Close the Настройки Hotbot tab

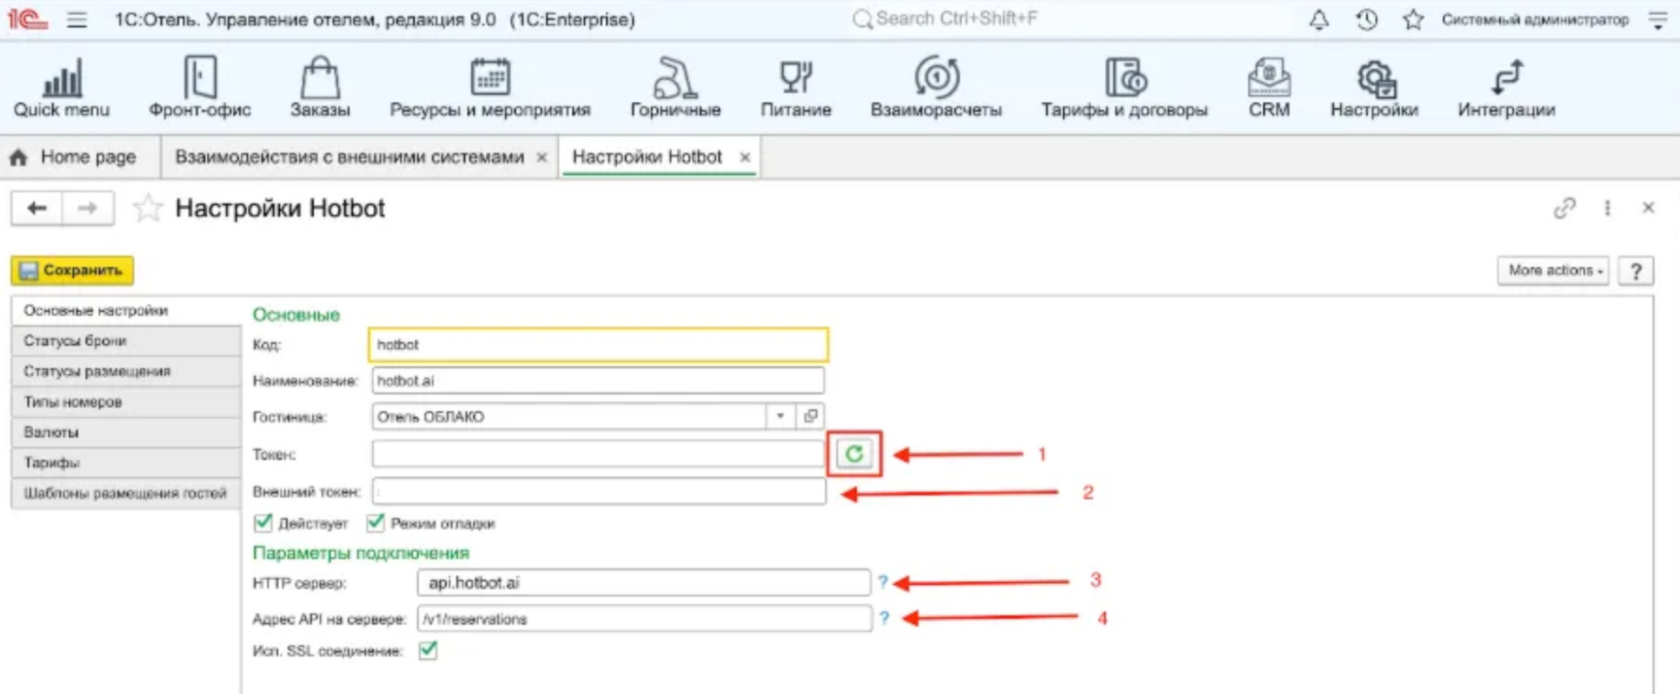pos(744,157)
